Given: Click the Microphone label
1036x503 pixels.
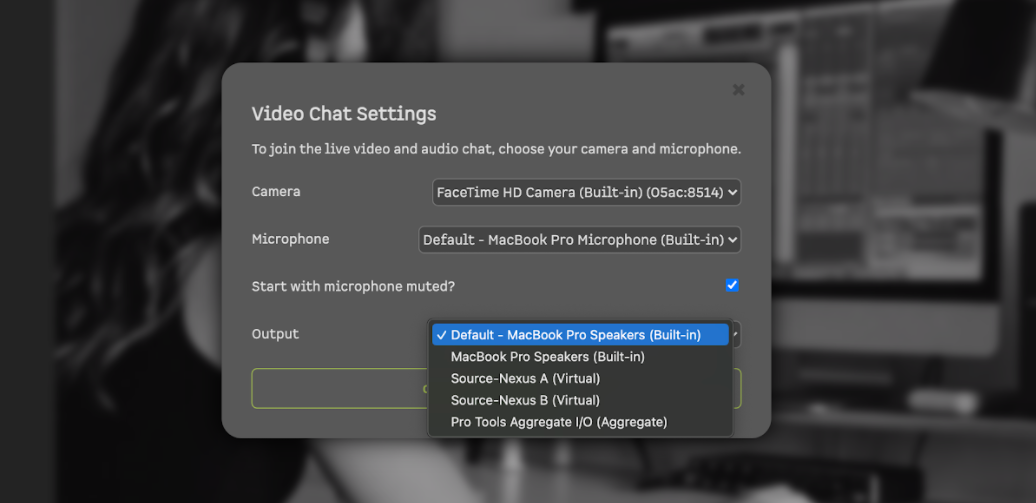Looking at the screenshot, I should (290, 240).
